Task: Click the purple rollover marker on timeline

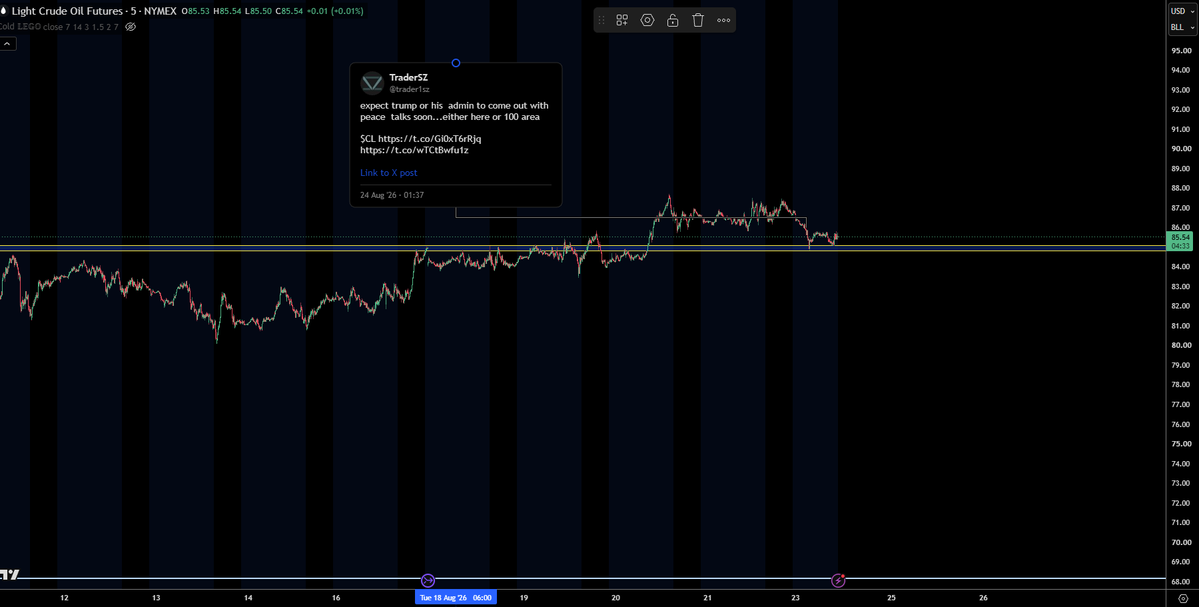Action: (428, 580)
